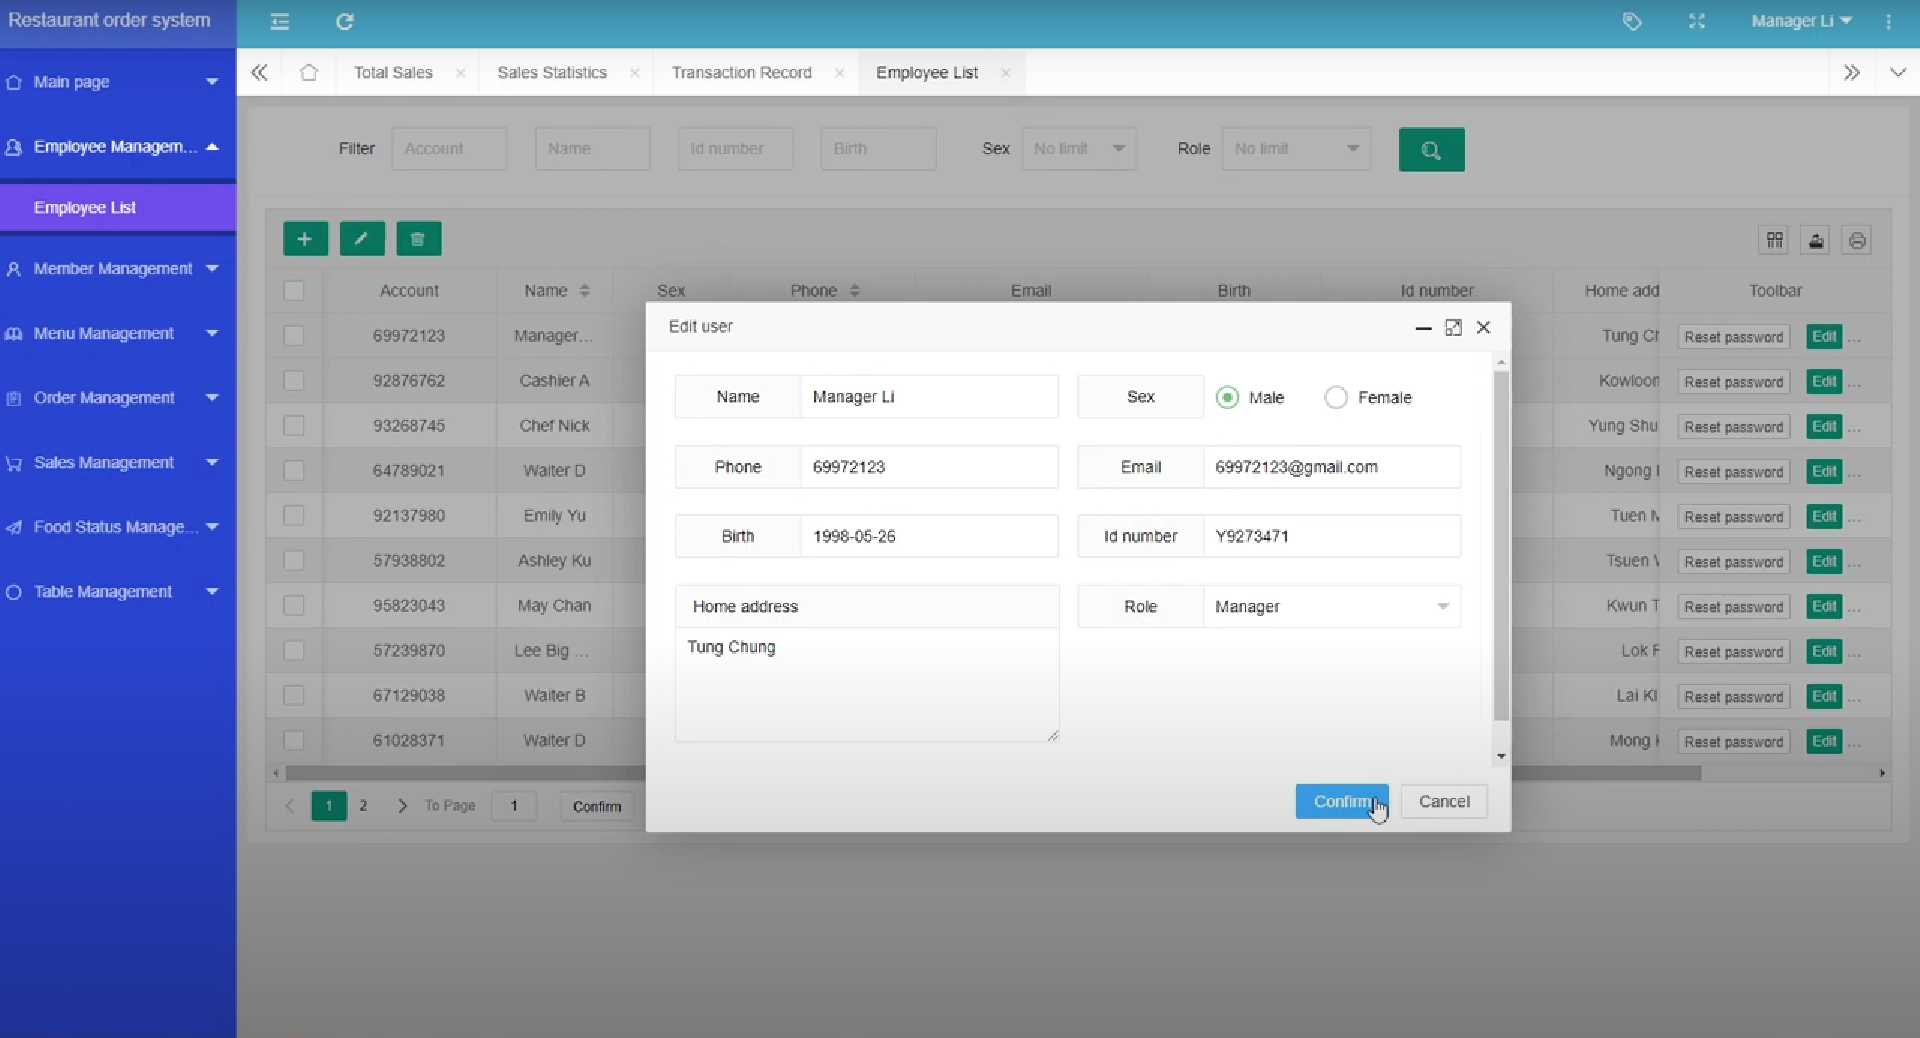1920x1038 pixels.
Task: Click the green delete trash button
Action: tap(418, 239)
